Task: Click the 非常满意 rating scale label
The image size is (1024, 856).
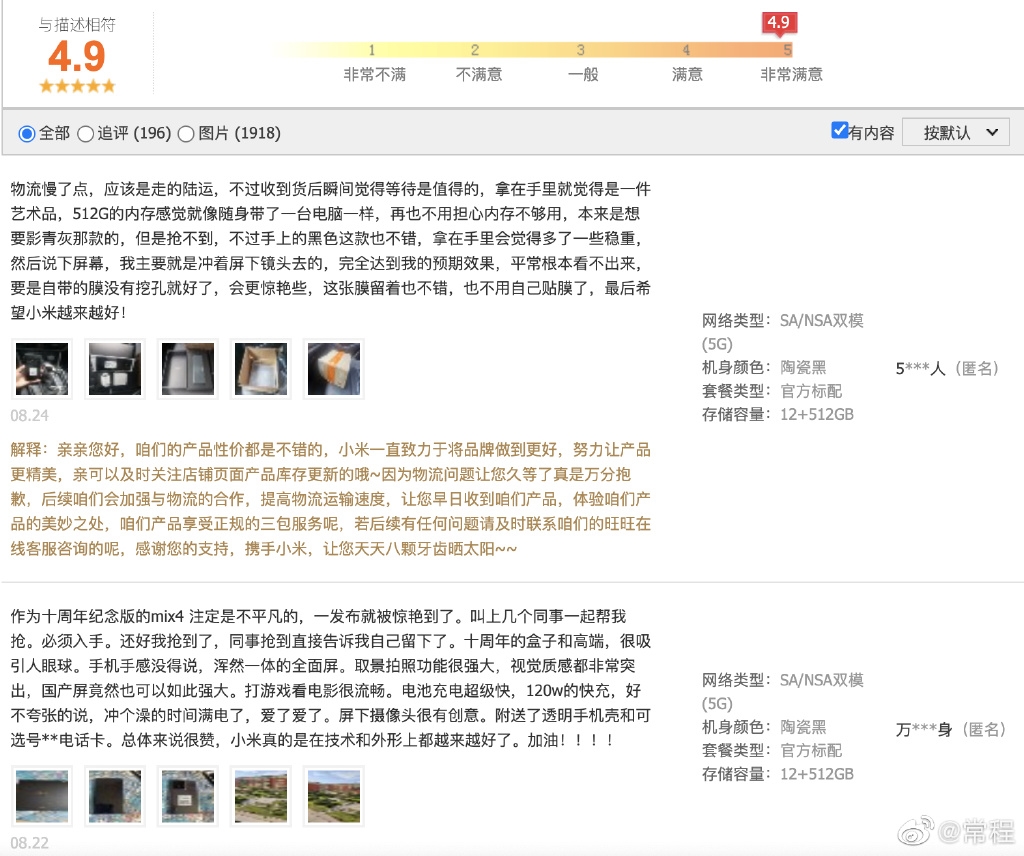Action: click(792, 74)
